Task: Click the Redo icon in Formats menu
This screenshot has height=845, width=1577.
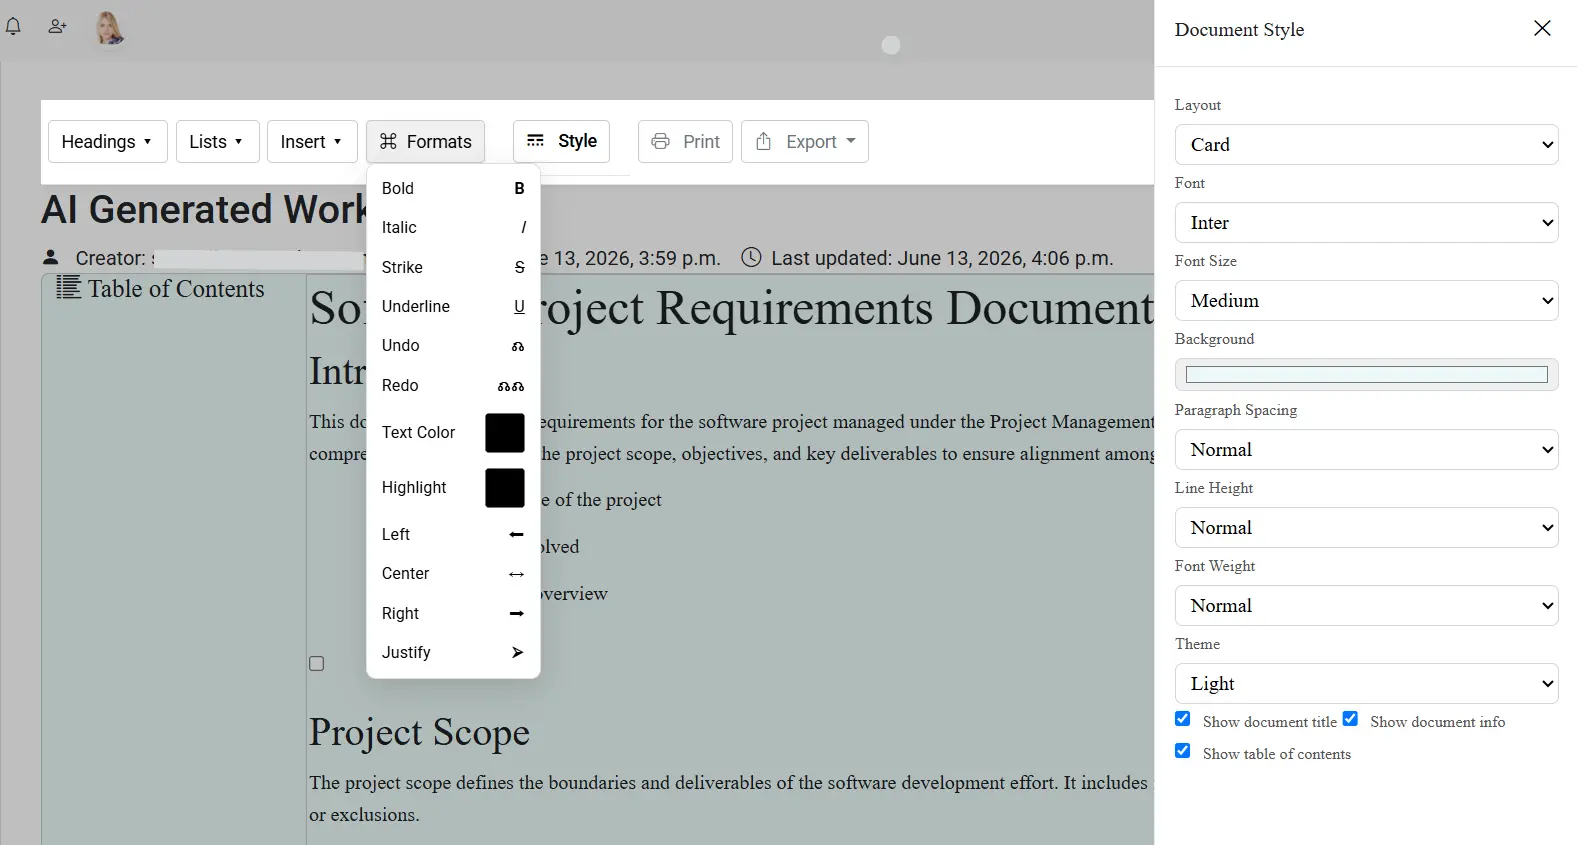Action: (x=511, y=386)
